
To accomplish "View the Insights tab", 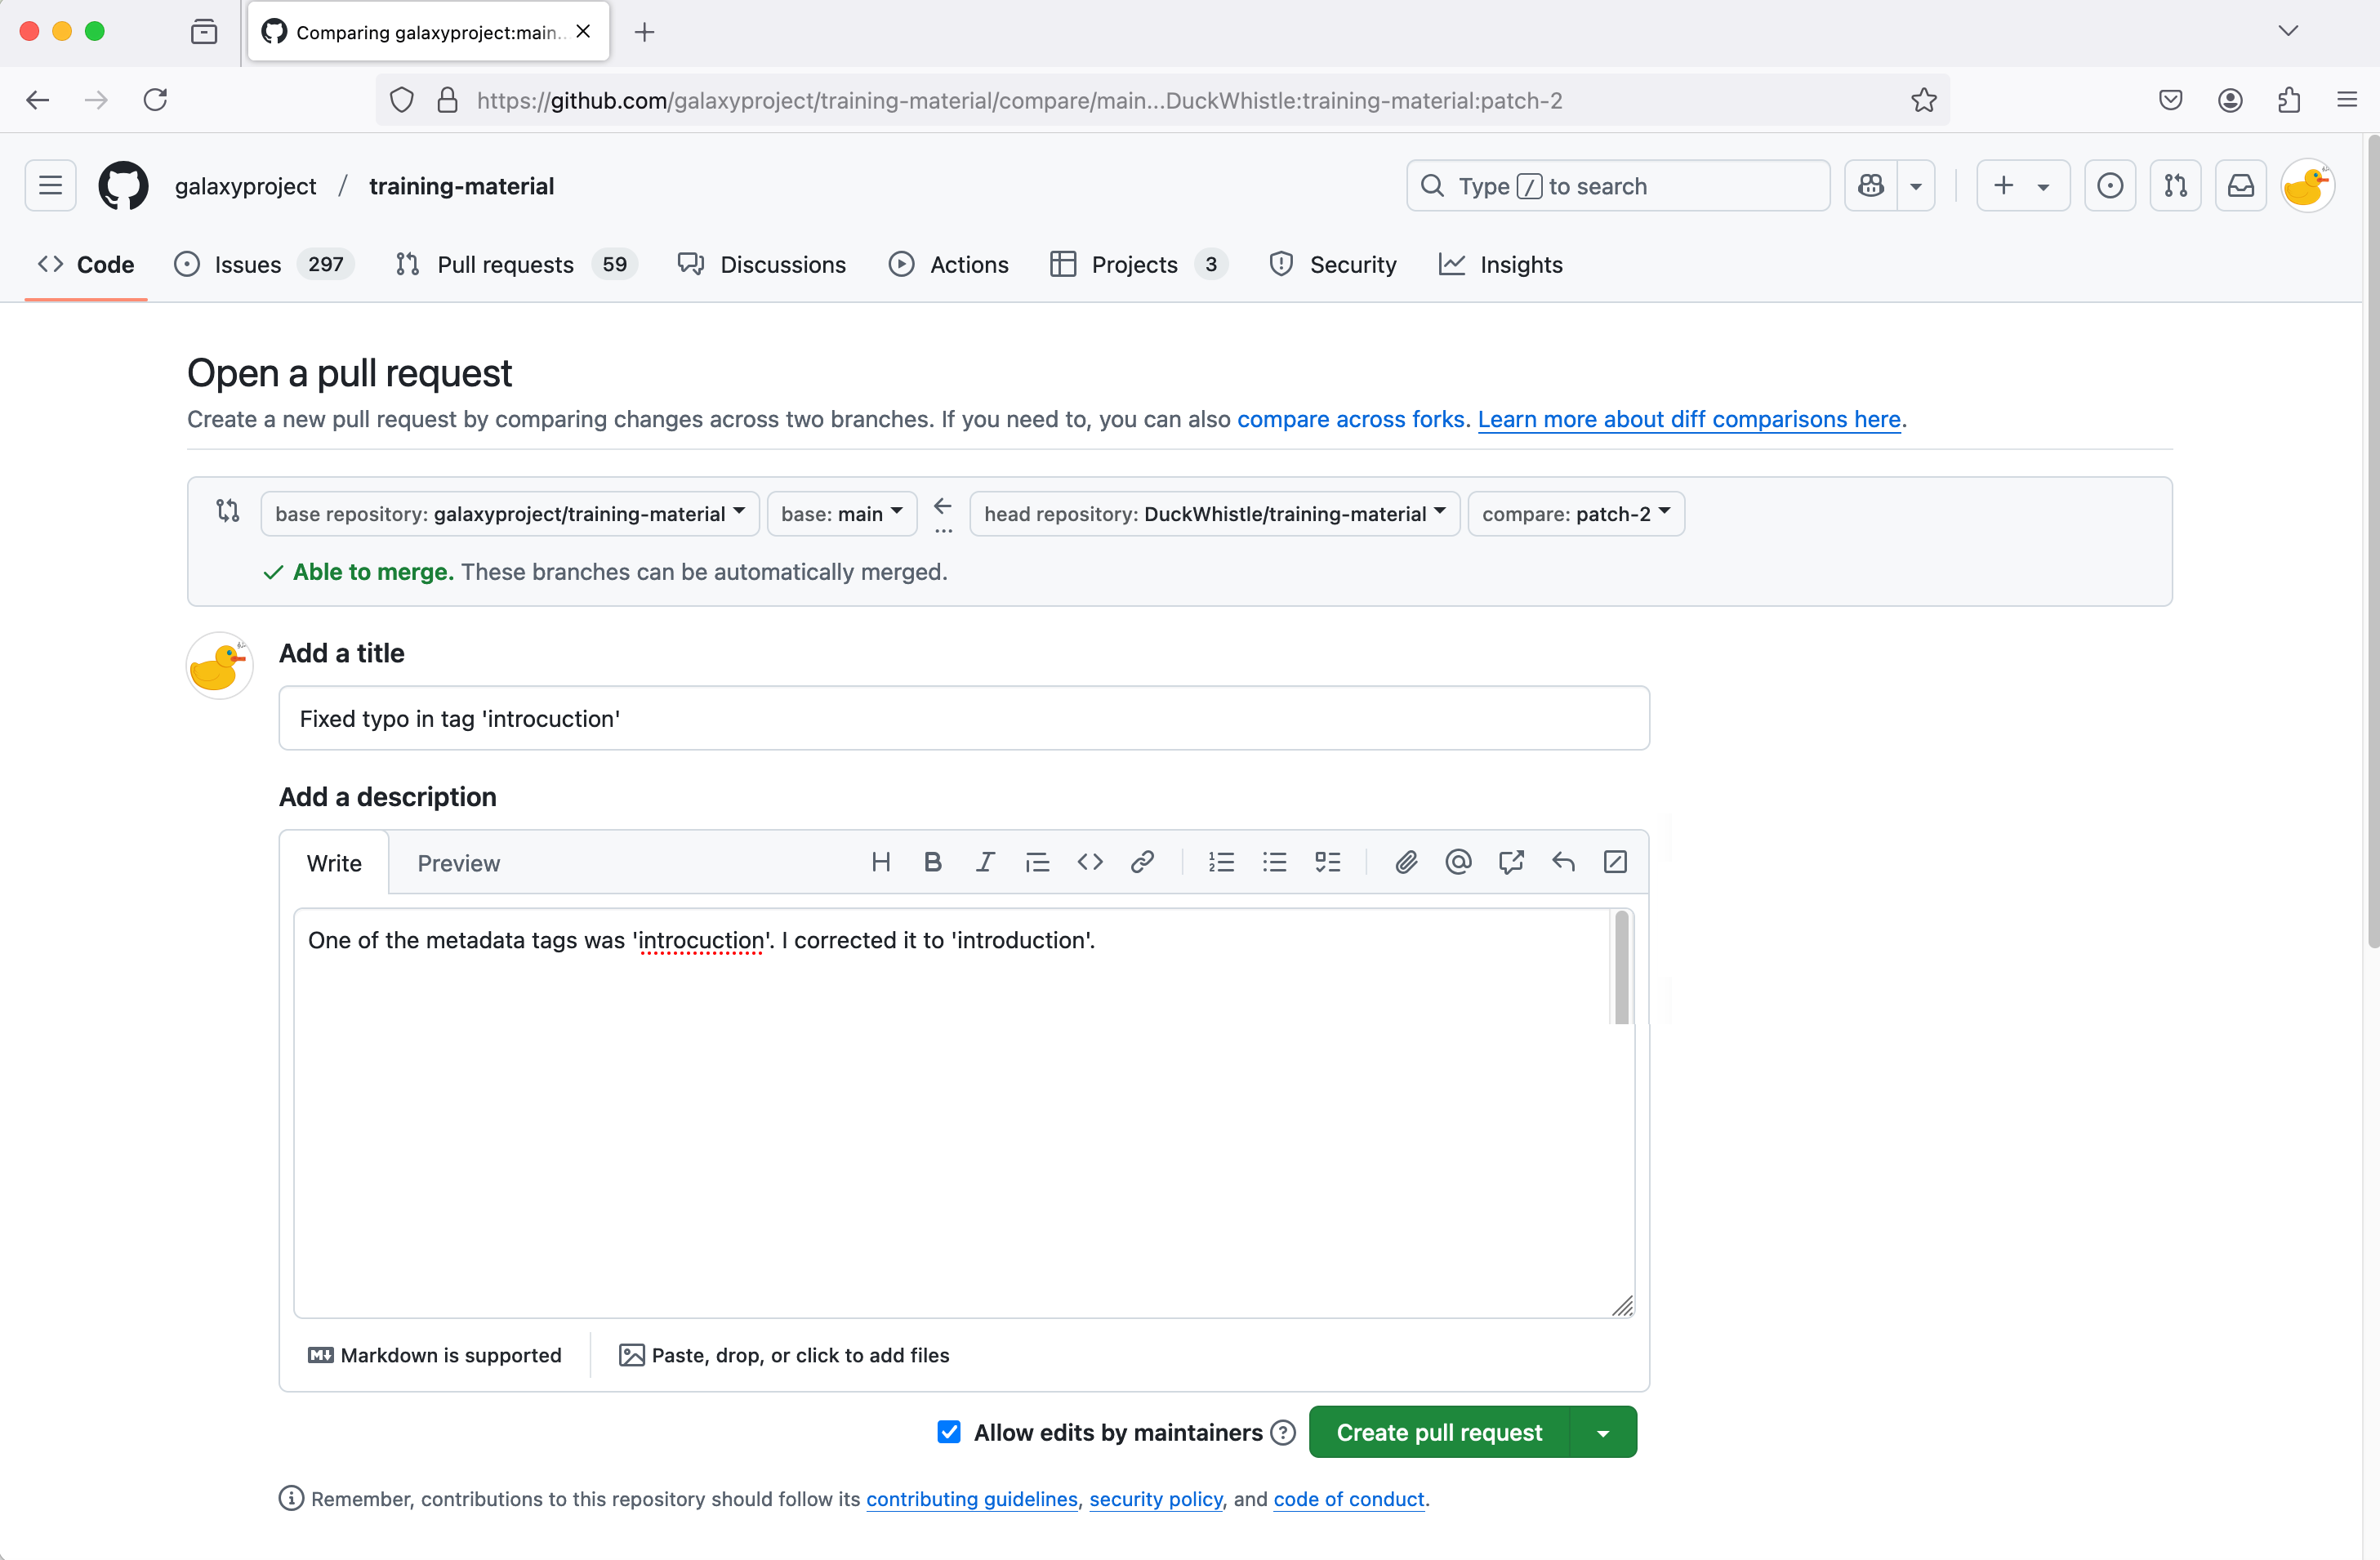I will click(1501, 264).
